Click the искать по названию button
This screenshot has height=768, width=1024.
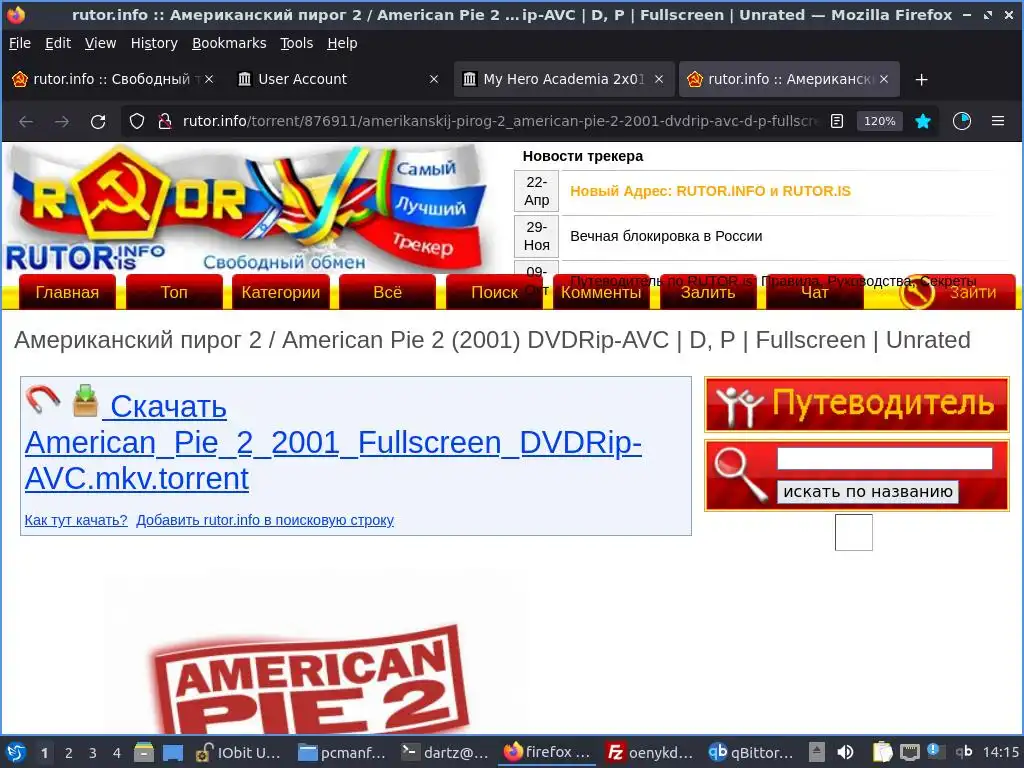click(867, 491)
